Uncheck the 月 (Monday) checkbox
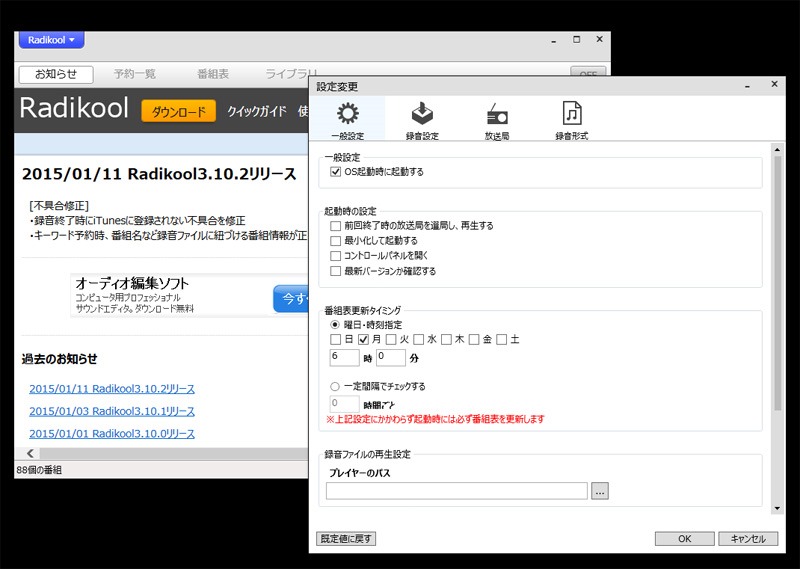800x569 pixels. [363, 339]
